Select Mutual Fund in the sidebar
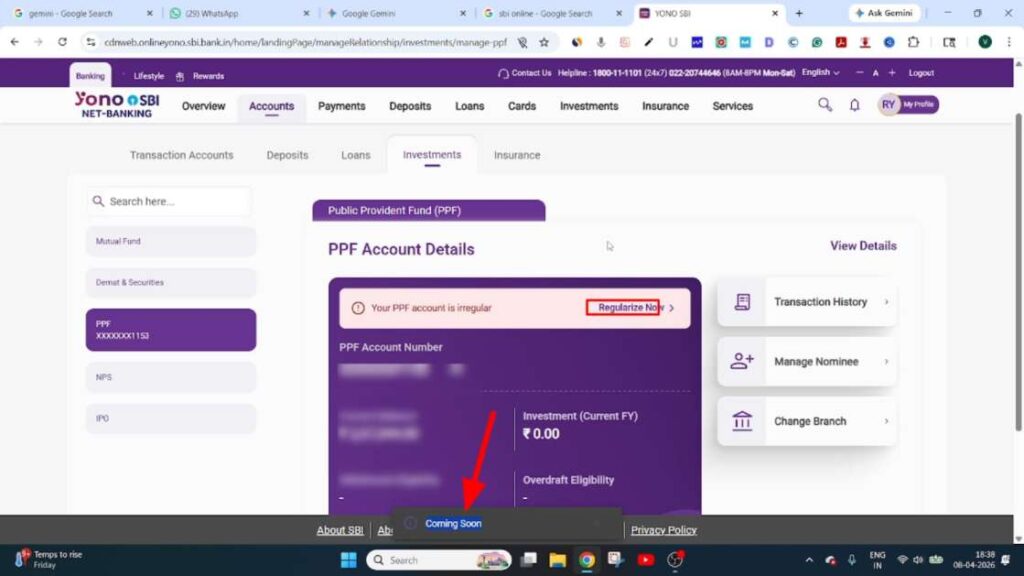Screen dimensions: 1024x576 (x=170, y=242)
